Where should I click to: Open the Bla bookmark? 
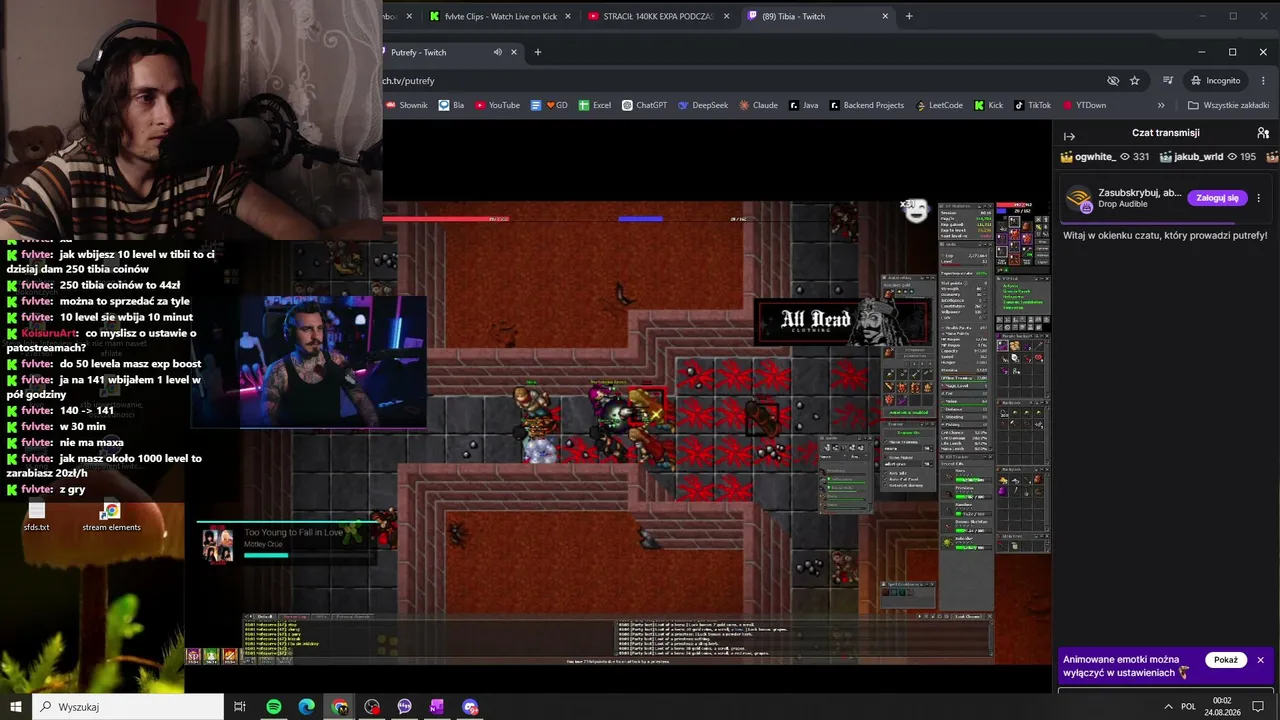[452, 105]
